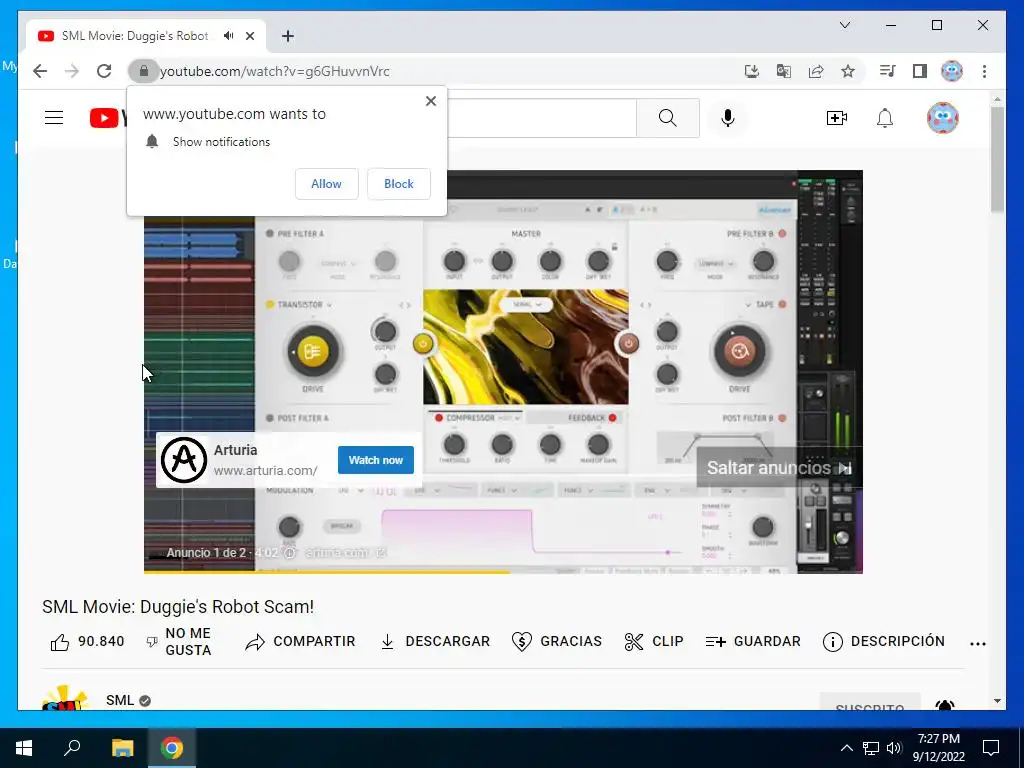The width and height of the screenshot is (1024, 768).
Task: Block YouTube notifications in the popup
Action: point(398,184)
